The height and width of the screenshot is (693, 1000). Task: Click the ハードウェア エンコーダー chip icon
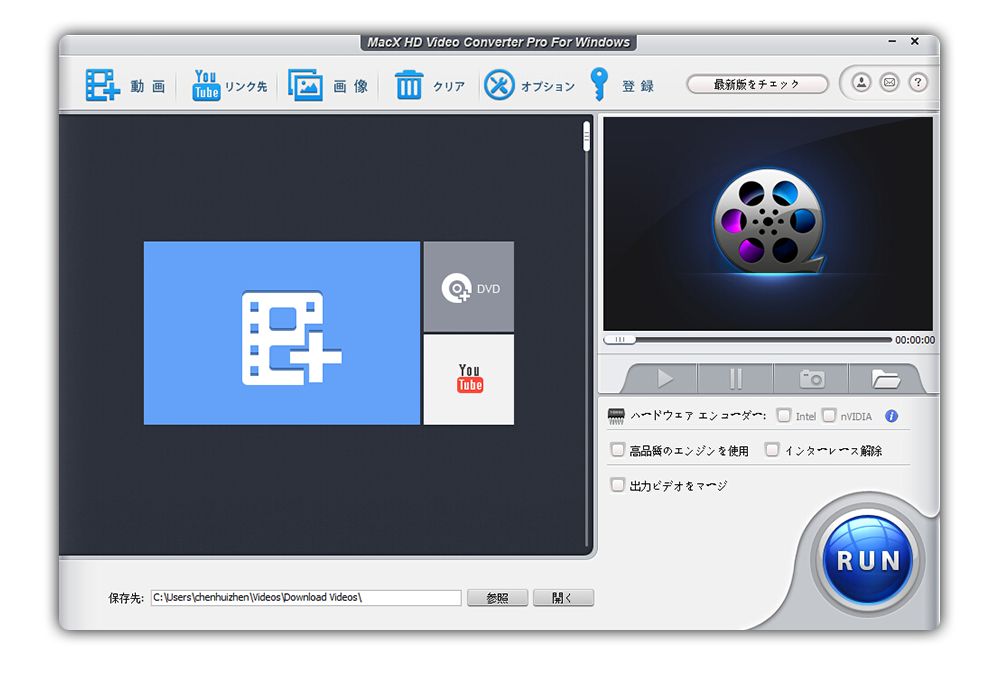(616, 416)
